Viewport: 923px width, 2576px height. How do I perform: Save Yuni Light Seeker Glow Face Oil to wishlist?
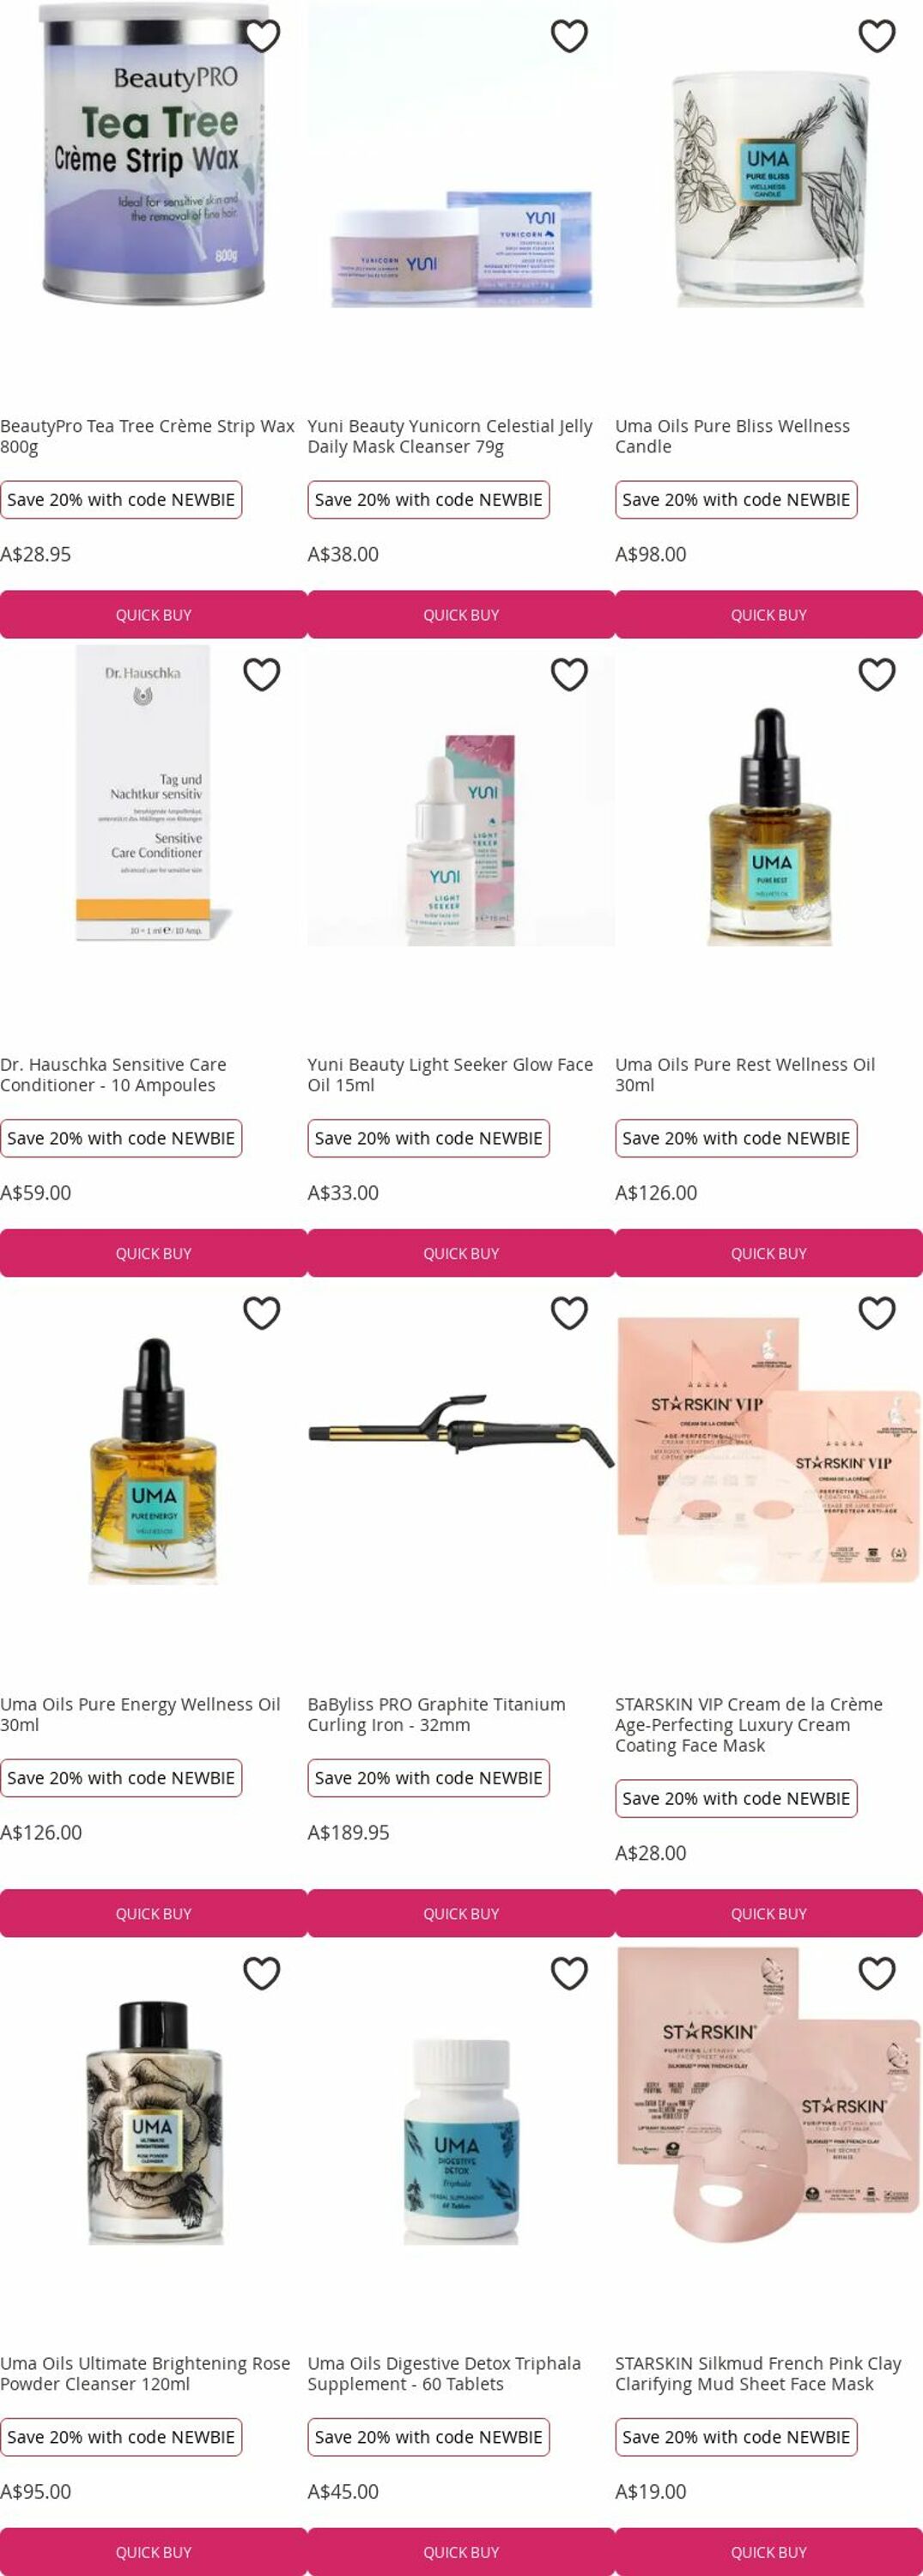point(569,675)
